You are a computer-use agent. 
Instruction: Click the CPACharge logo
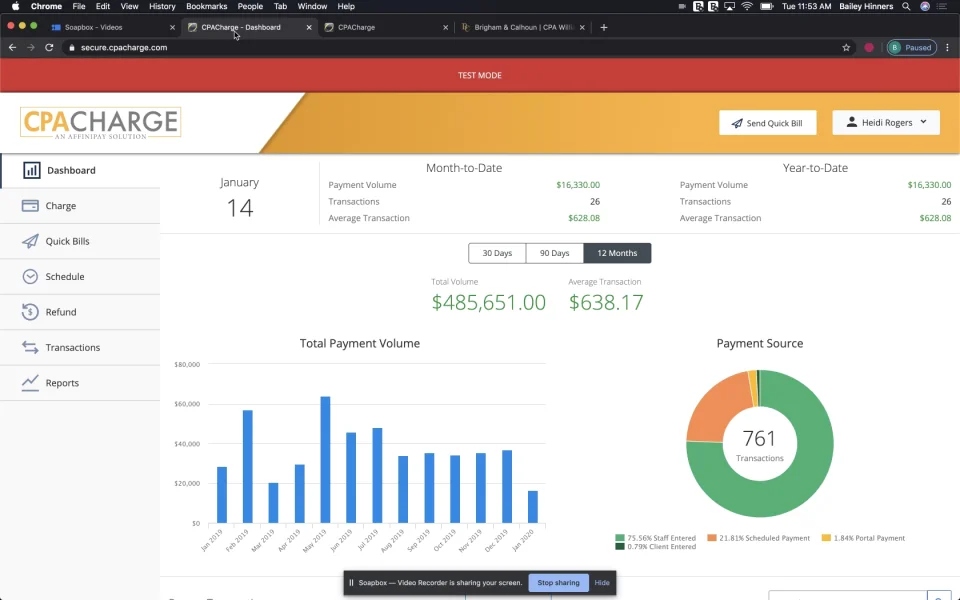pyautogui.click(x=100, y=122)
